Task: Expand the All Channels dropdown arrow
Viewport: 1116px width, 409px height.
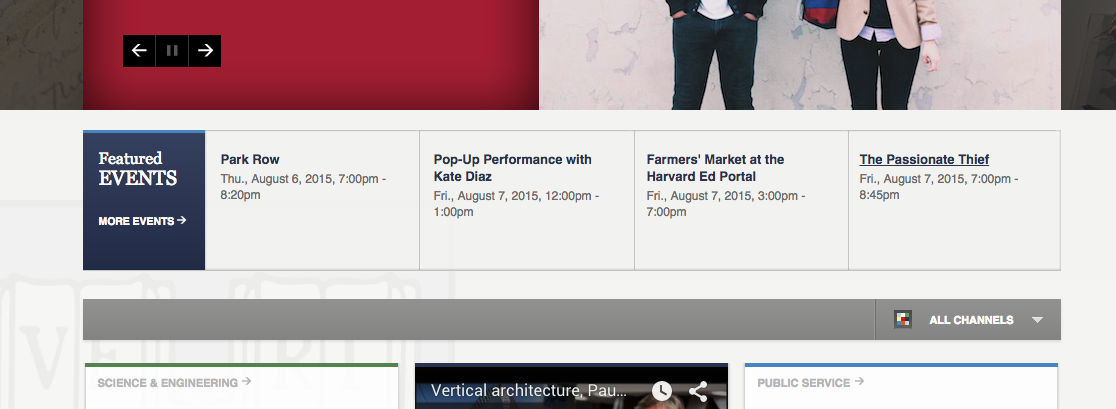Action: (x=1037, y=320)
